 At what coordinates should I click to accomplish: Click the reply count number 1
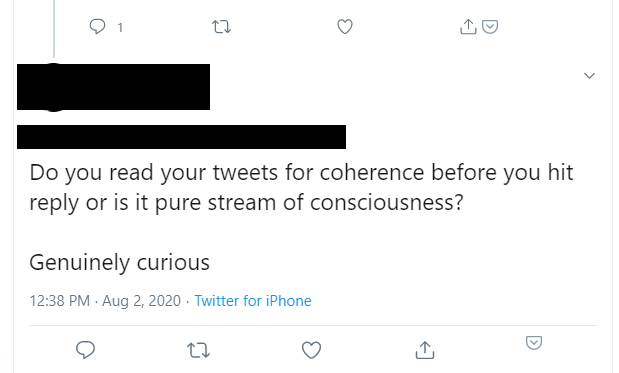(120, 28)
